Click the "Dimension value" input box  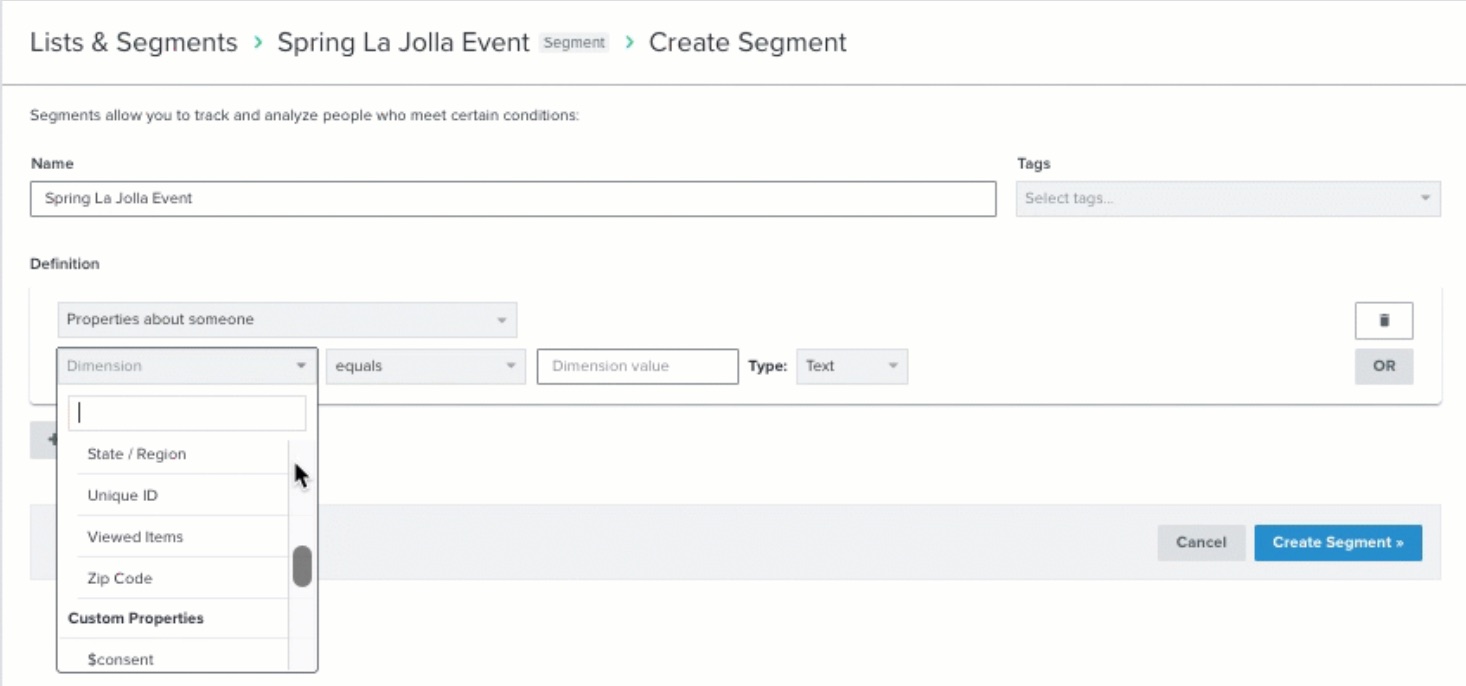[637, 366]
